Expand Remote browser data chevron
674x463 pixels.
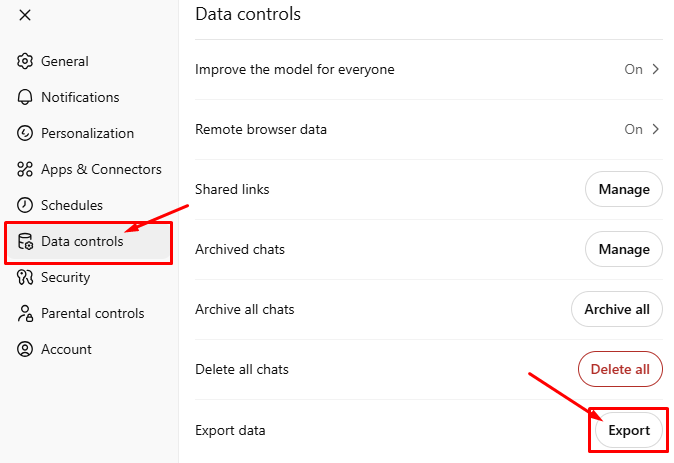pos(656,129)
